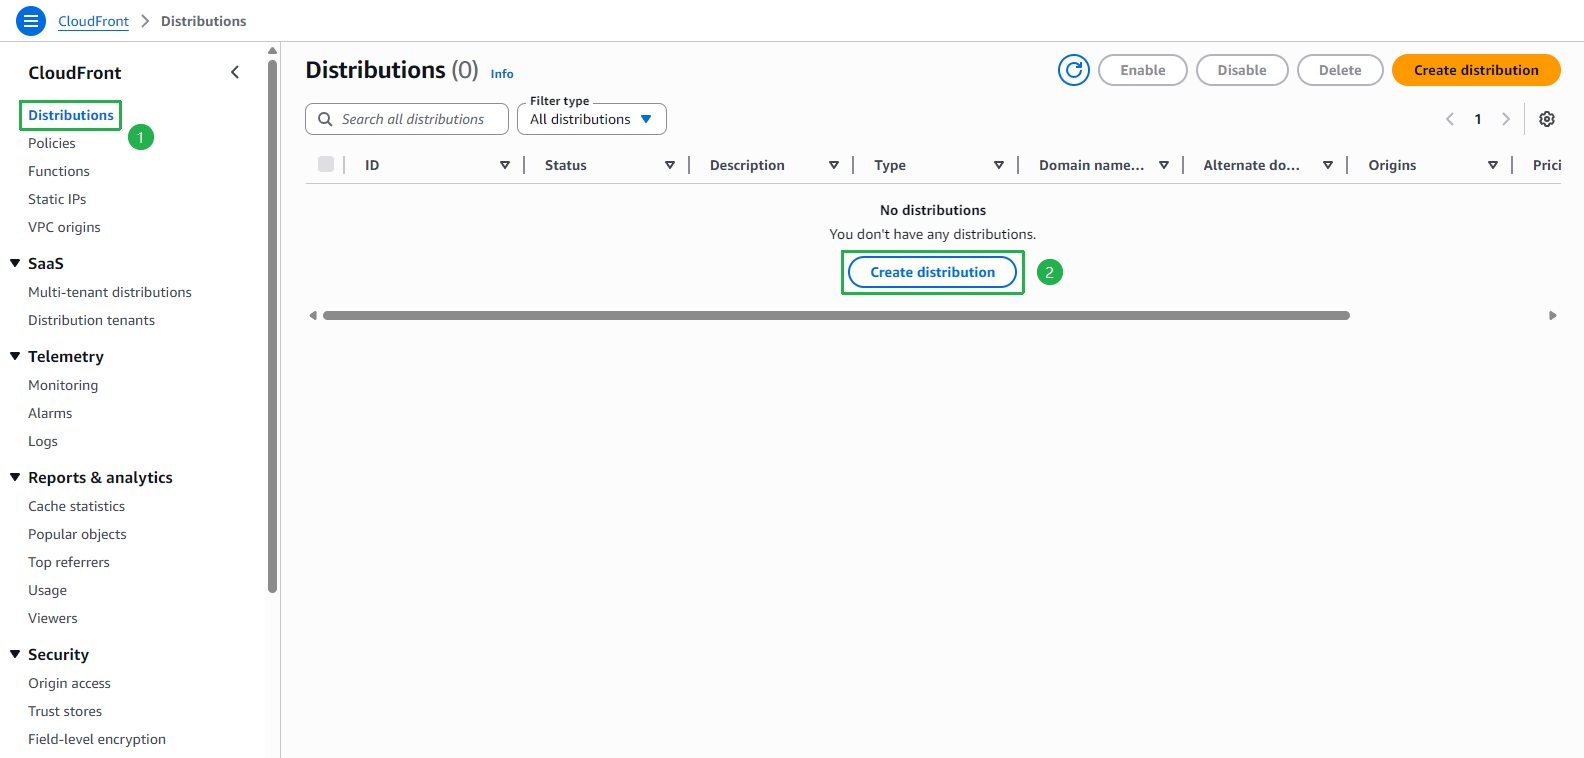Sort by Alternate domain column arrow
This screenshot has width=1584, height=758.
1328,165
